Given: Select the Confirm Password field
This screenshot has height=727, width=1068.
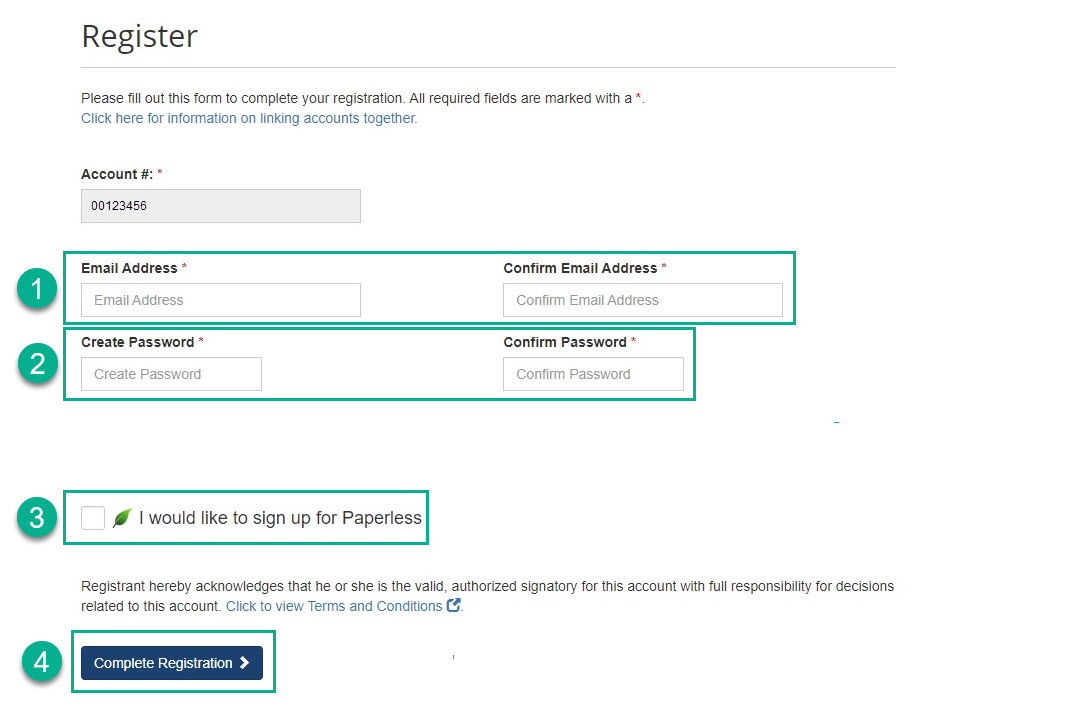Looking at the screenshot, I should click(x=593, y=374).
